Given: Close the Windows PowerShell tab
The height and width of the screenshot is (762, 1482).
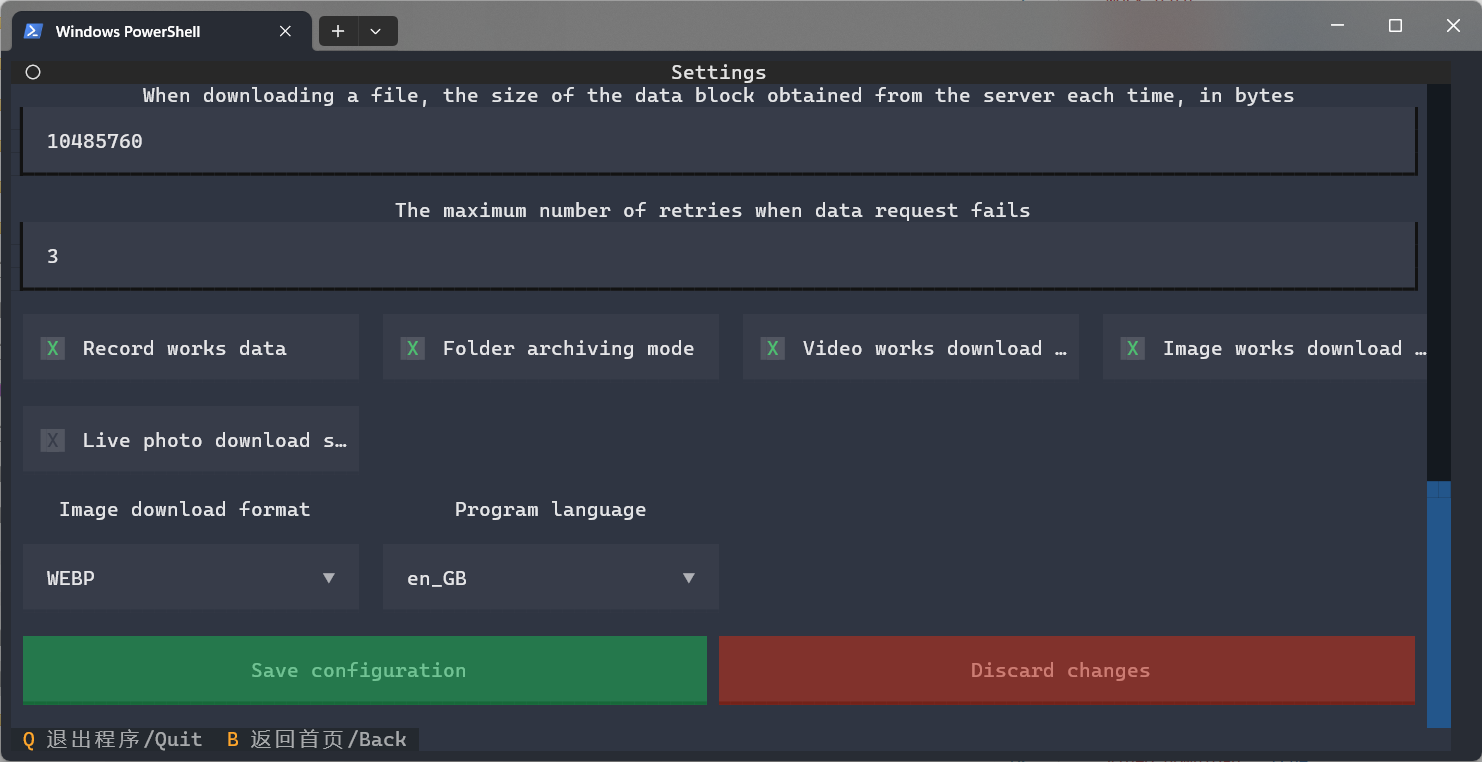Looking at the screenshot, I should coord(285,31).
